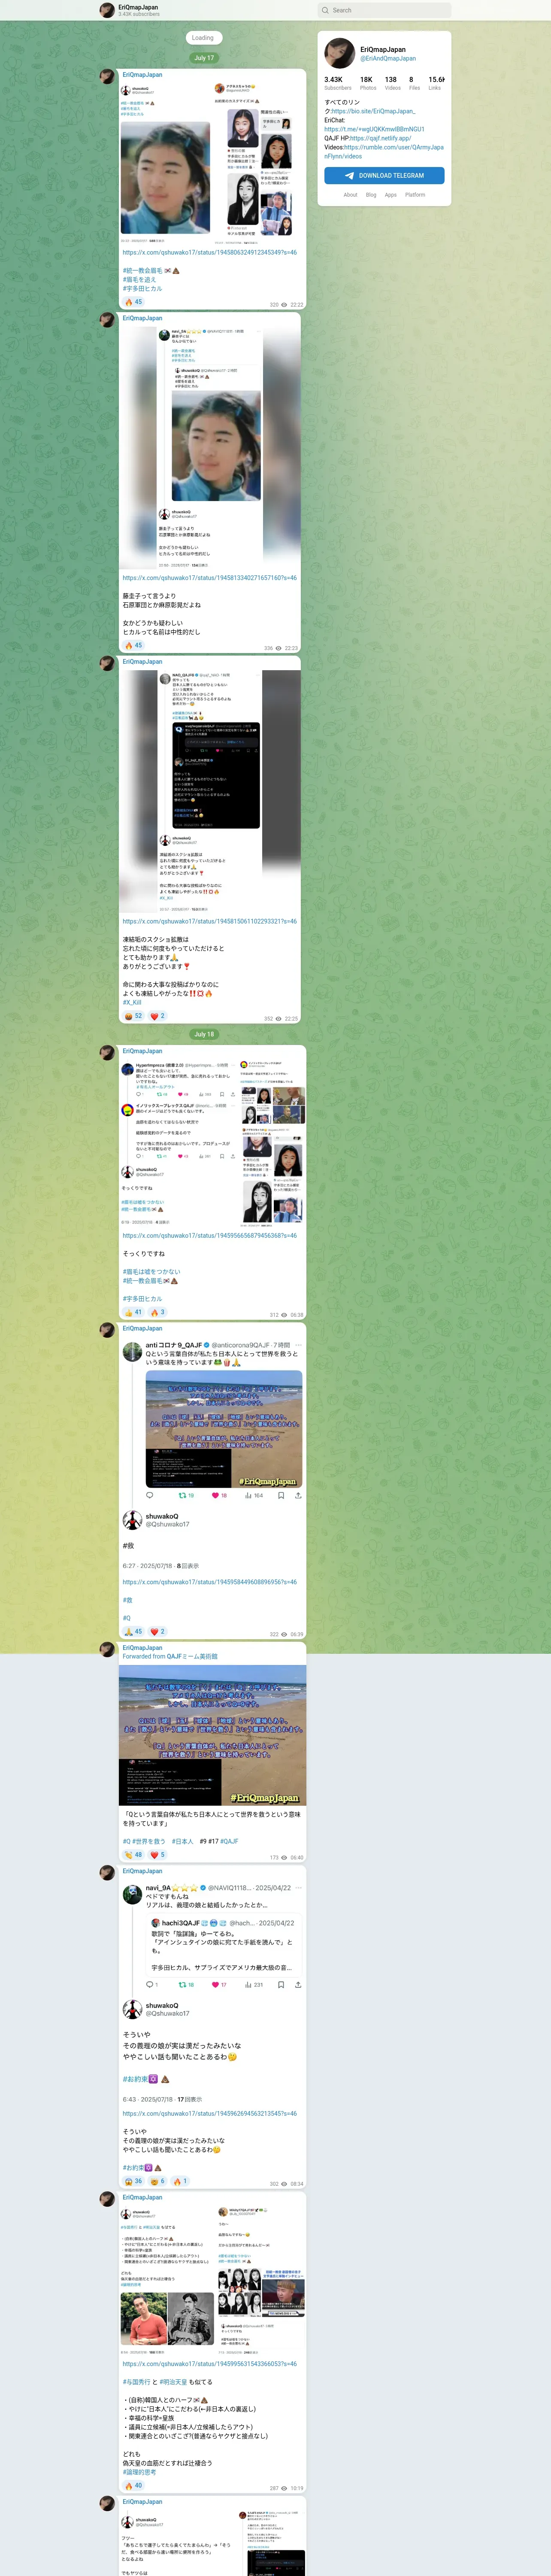Click the reaction showing 52
This screenshot has height=2576, width=551.
[134, 1015]
